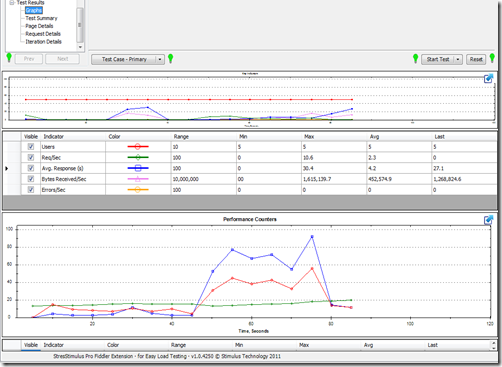
Task: Disable the Errors/Sec indicator checkbox
Action: coord(31,190)
